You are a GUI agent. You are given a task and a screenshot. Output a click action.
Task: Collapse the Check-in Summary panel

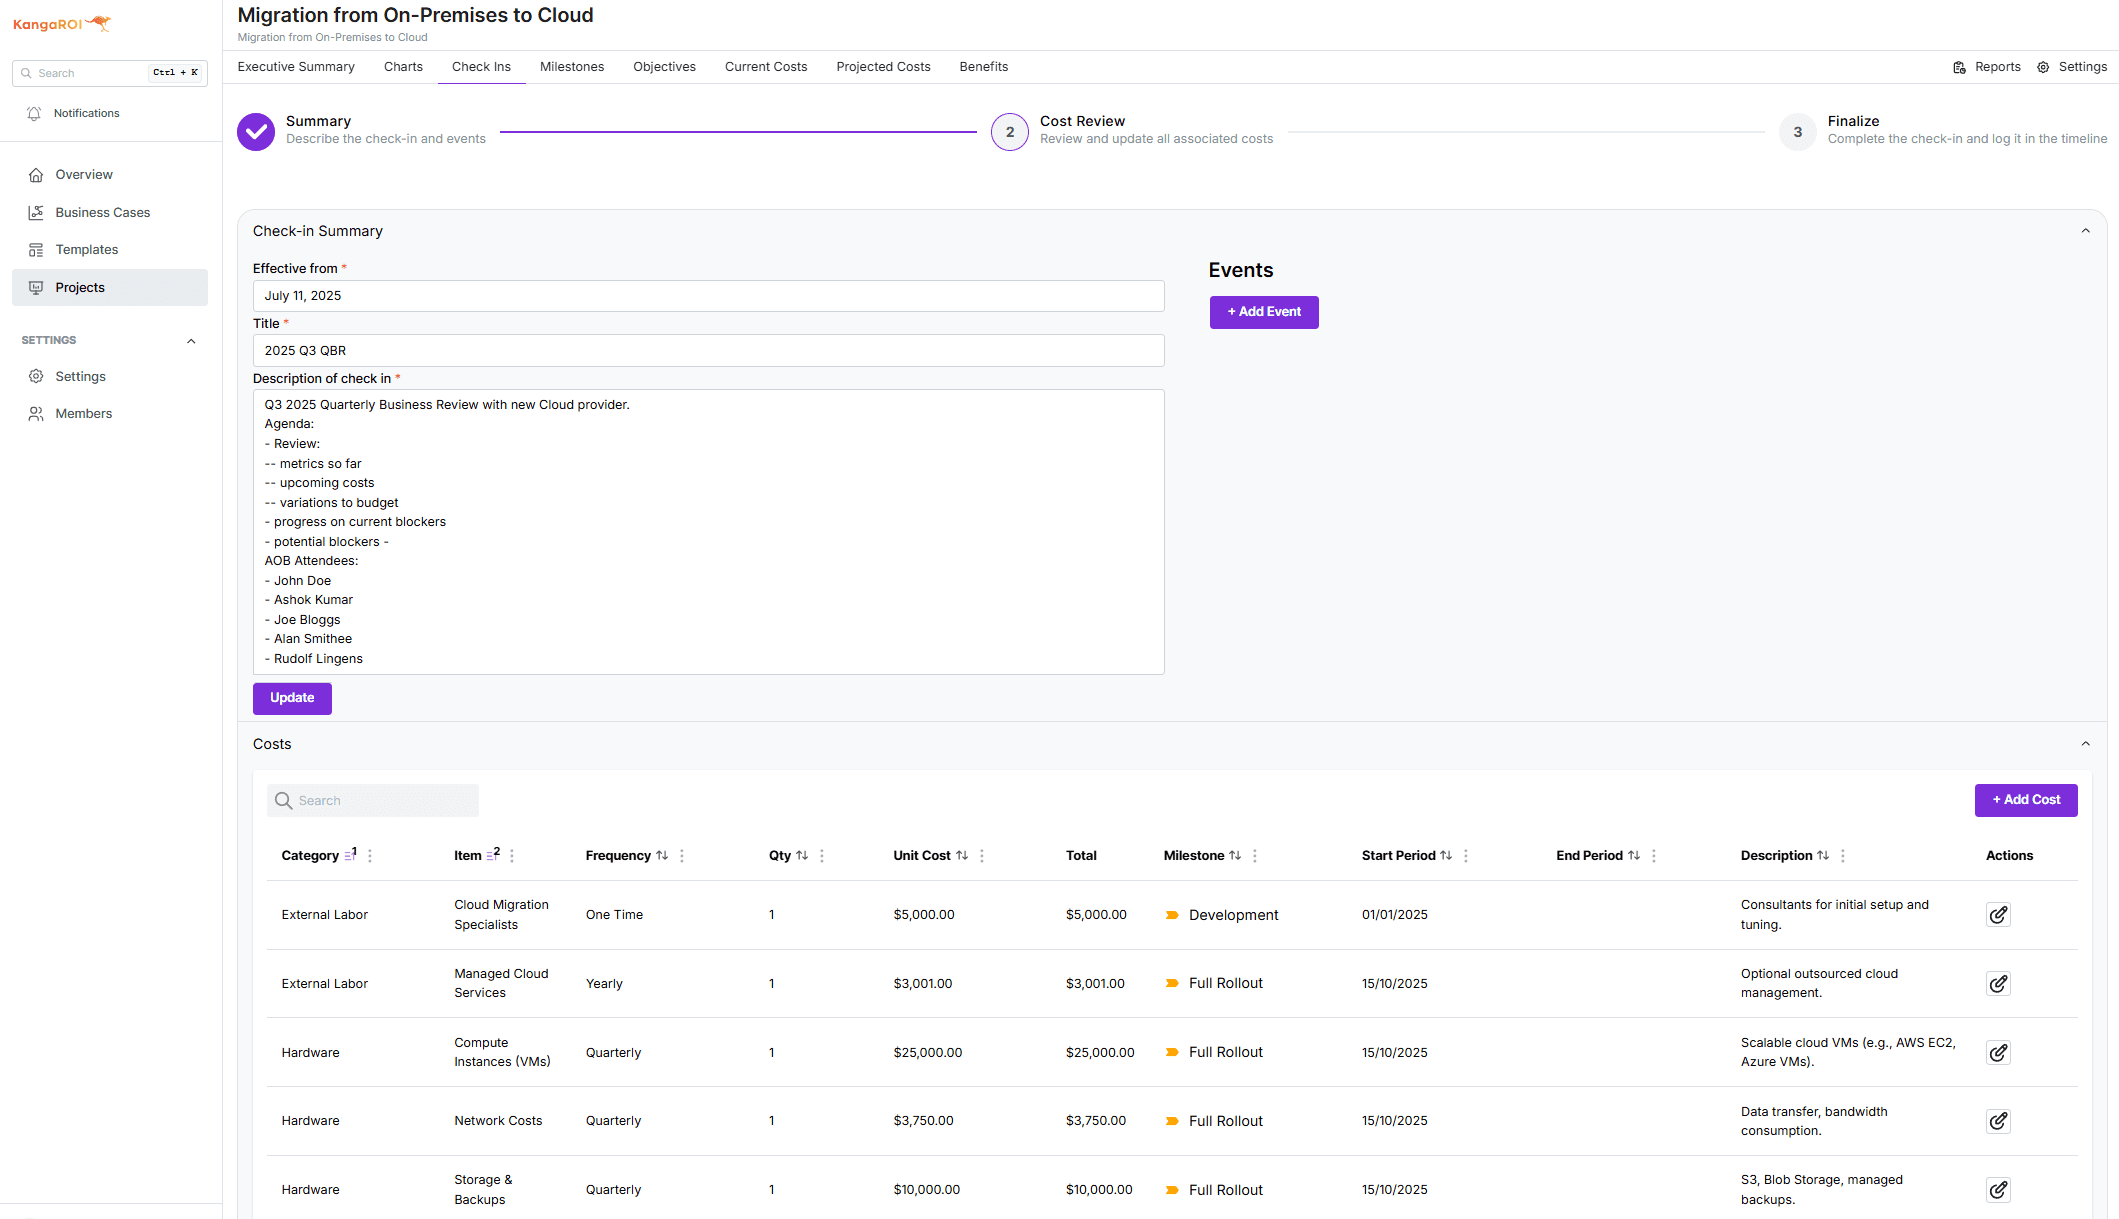(x=2086, y=231)
